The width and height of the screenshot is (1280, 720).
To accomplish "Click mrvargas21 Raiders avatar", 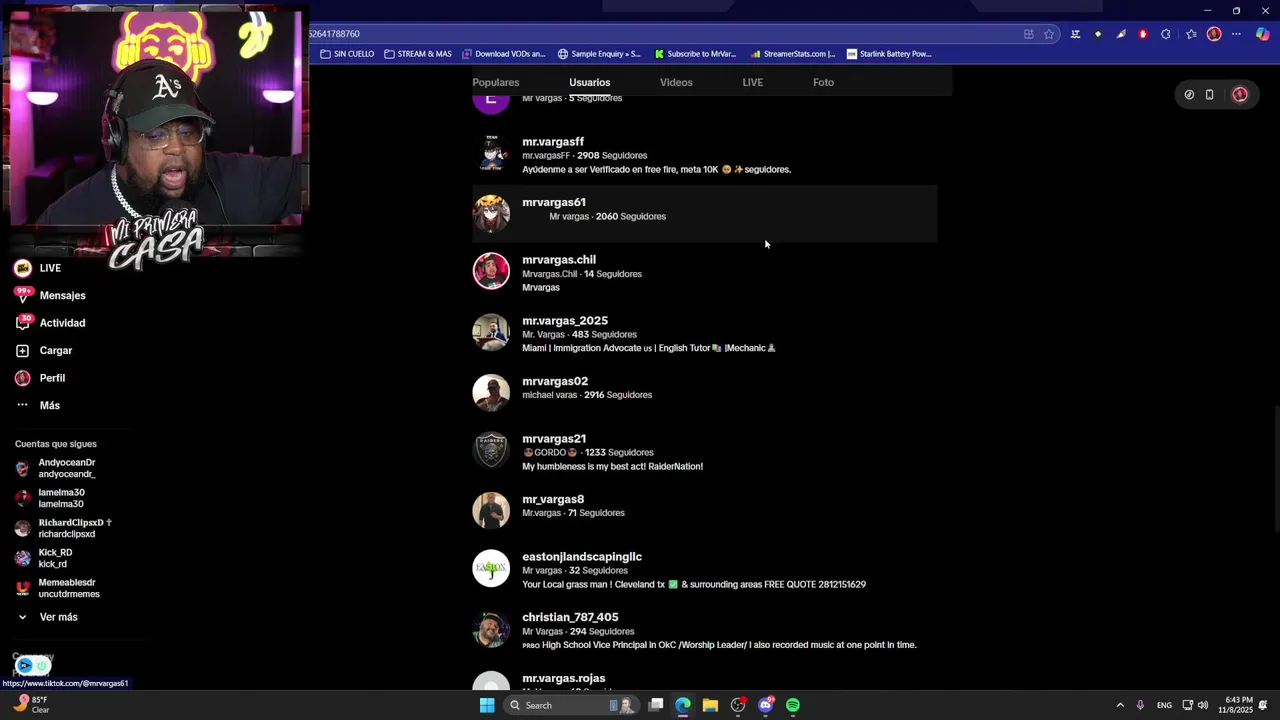I will tap(491, 451).
